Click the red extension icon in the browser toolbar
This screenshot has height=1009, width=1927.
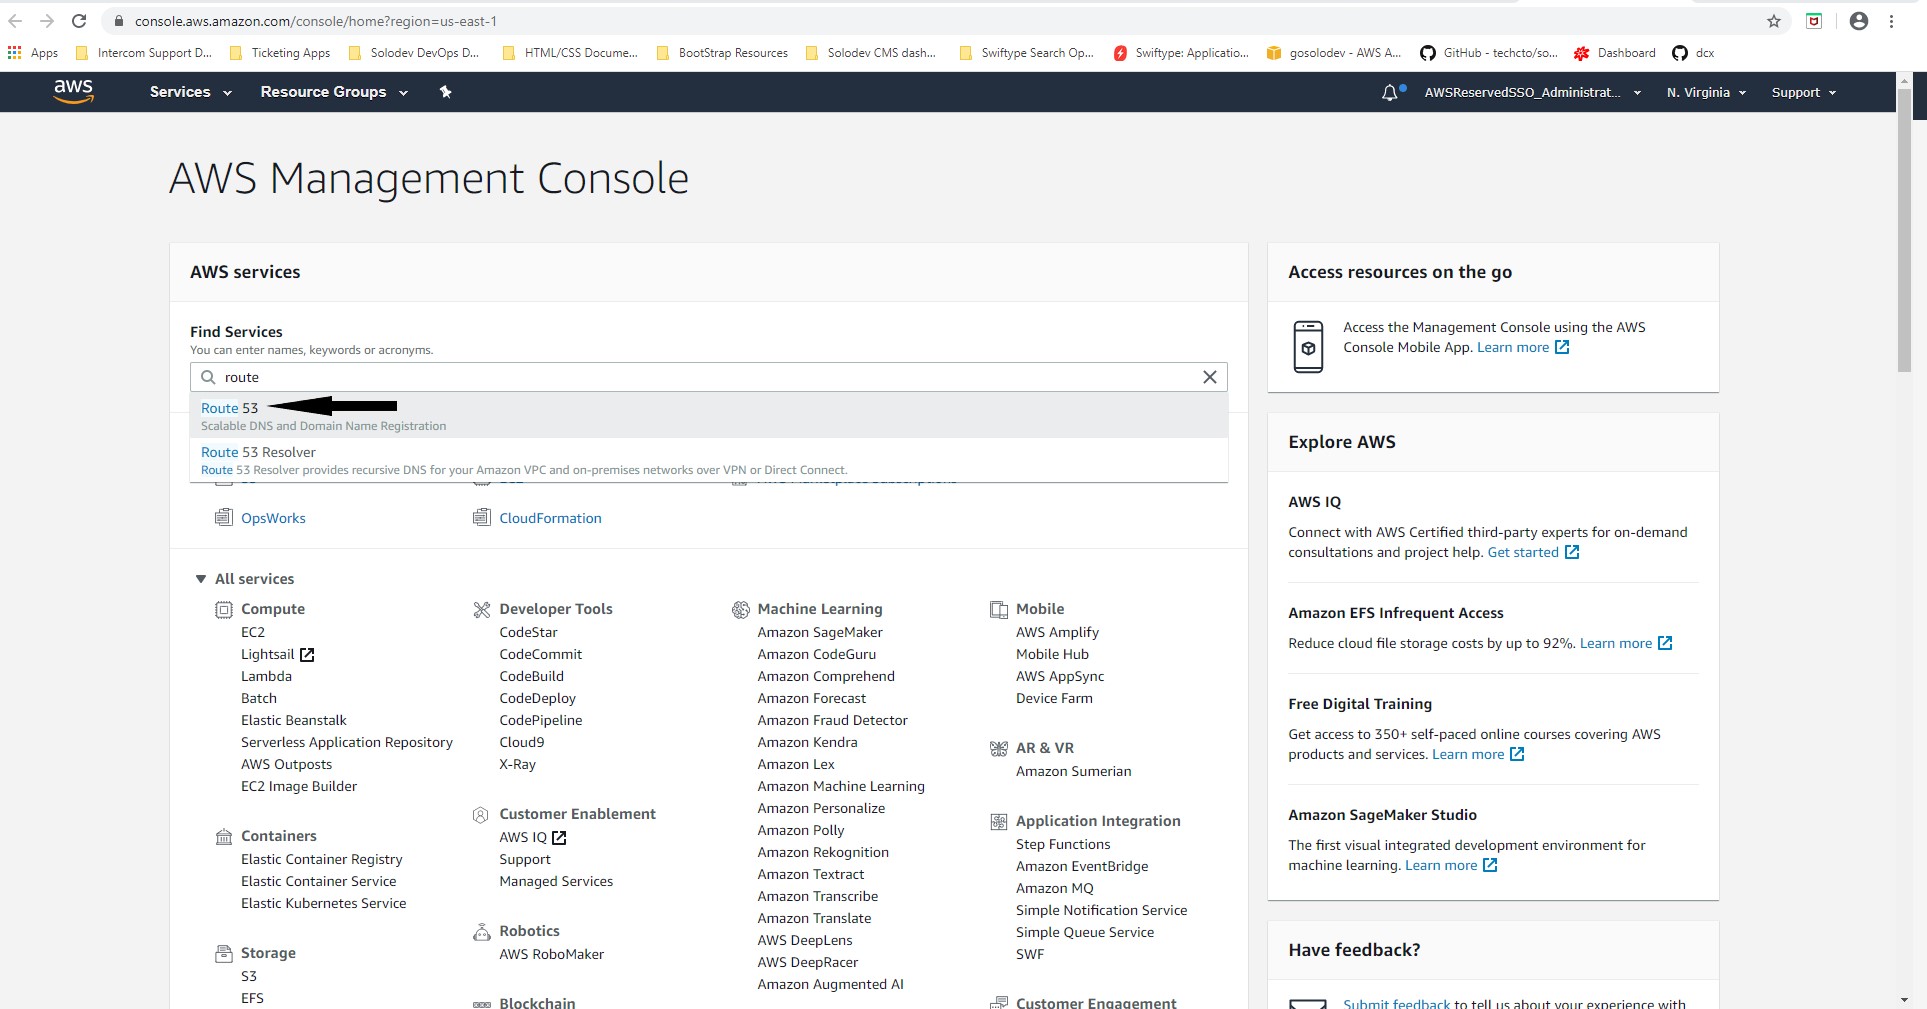tap(1814, 21)
